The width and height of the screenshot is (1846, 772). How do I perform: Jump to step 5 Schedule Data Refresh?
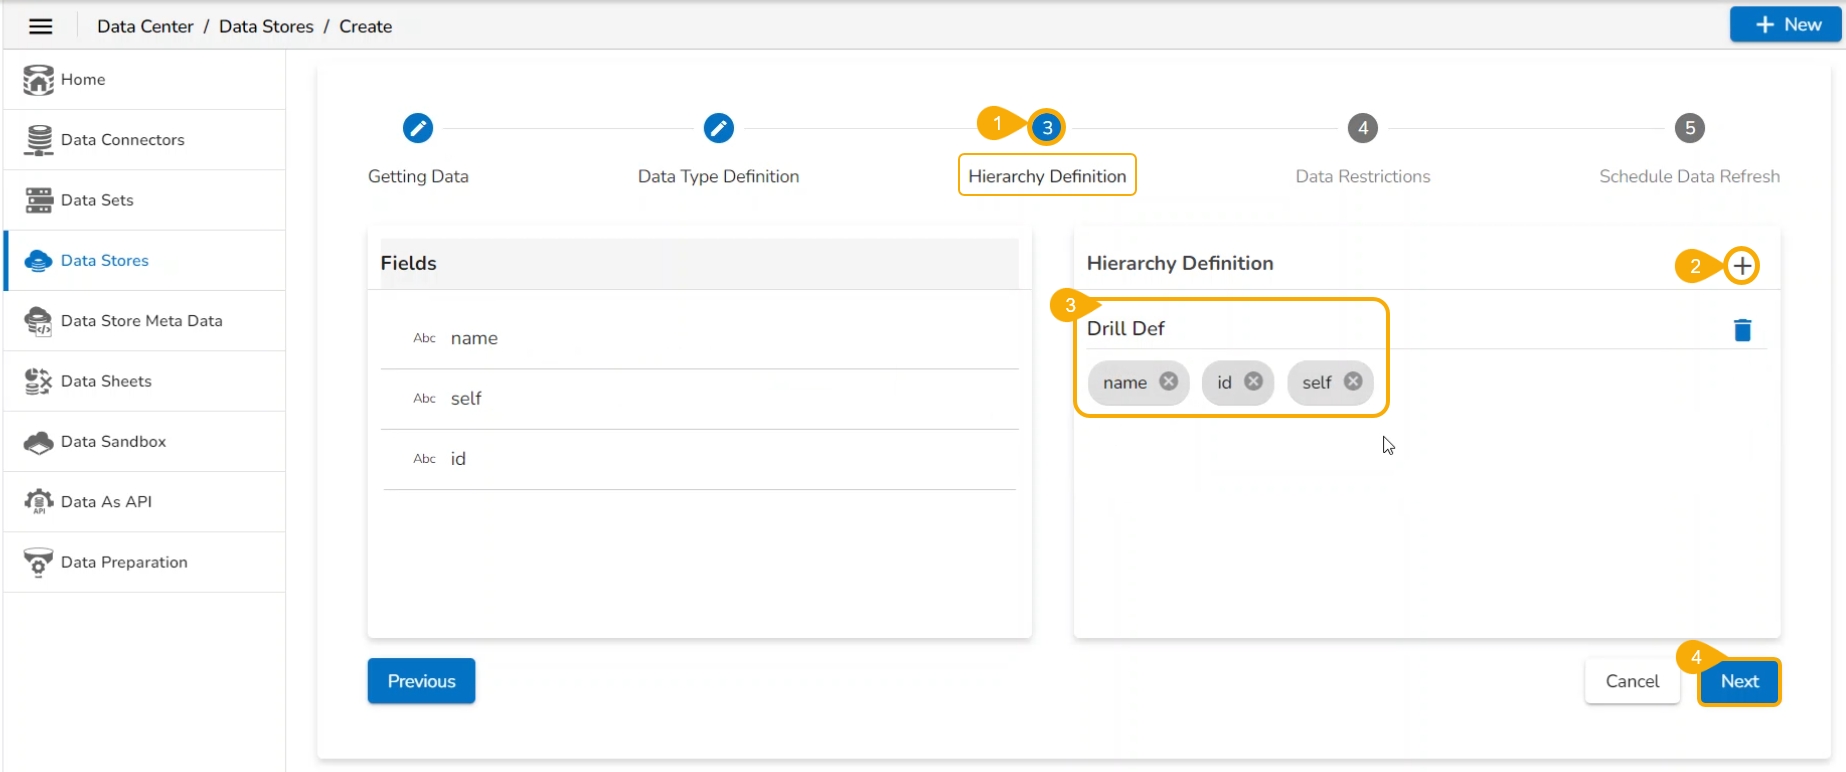1689,128
